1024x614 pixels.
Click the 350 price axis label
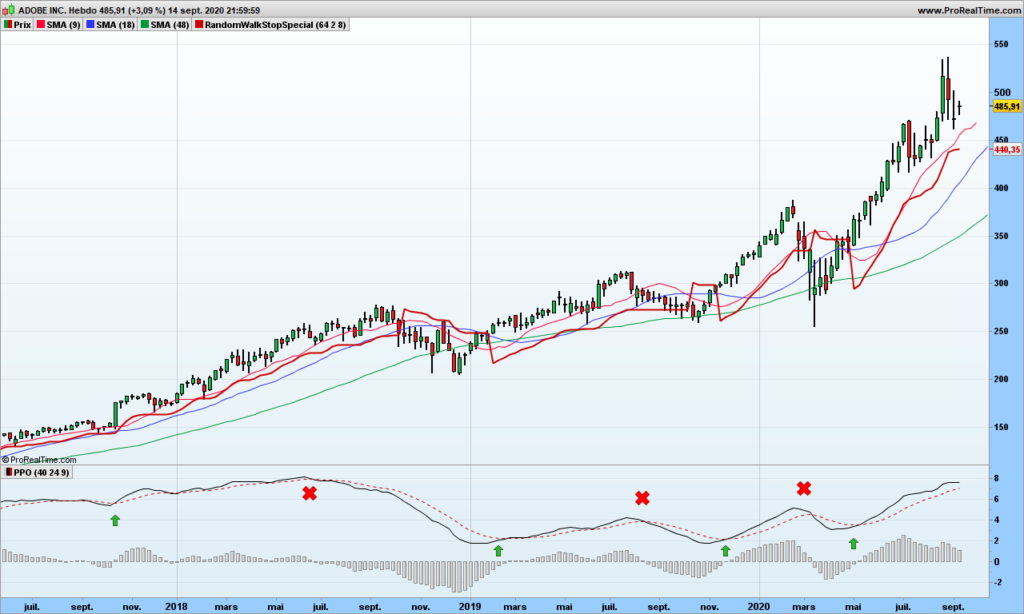(1001, 236)
